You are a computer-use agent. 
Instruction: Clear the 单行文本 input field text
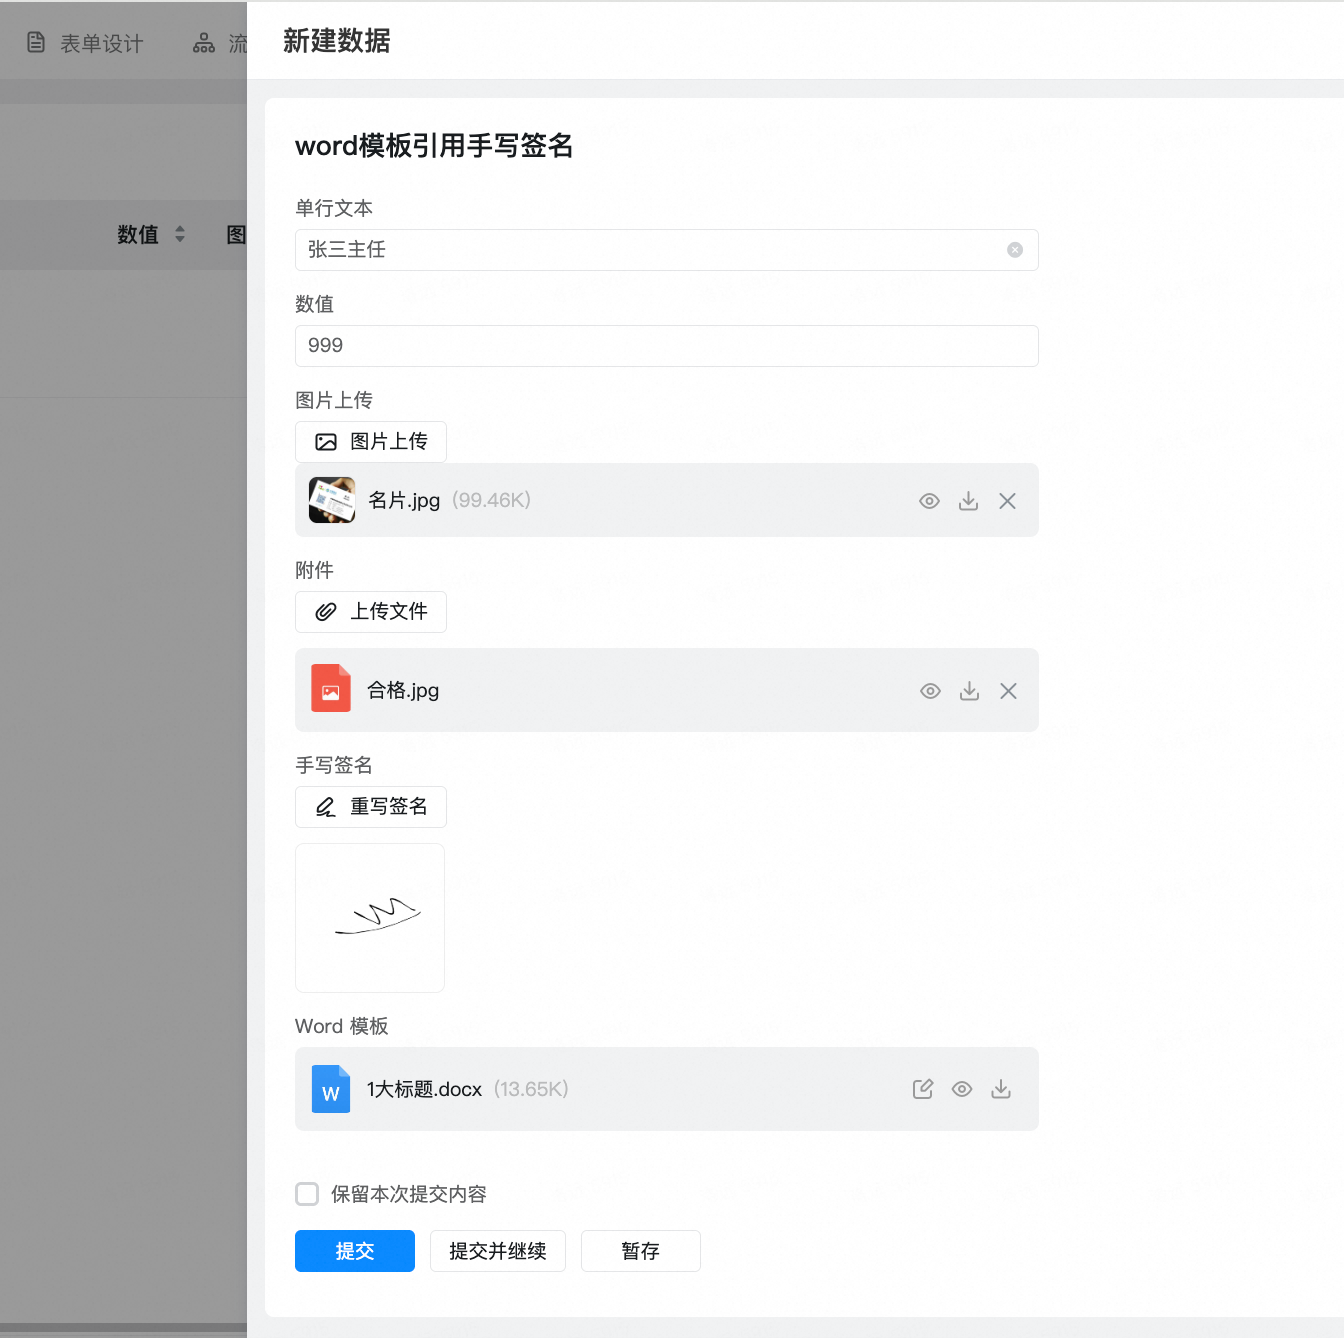(1014, 250)
